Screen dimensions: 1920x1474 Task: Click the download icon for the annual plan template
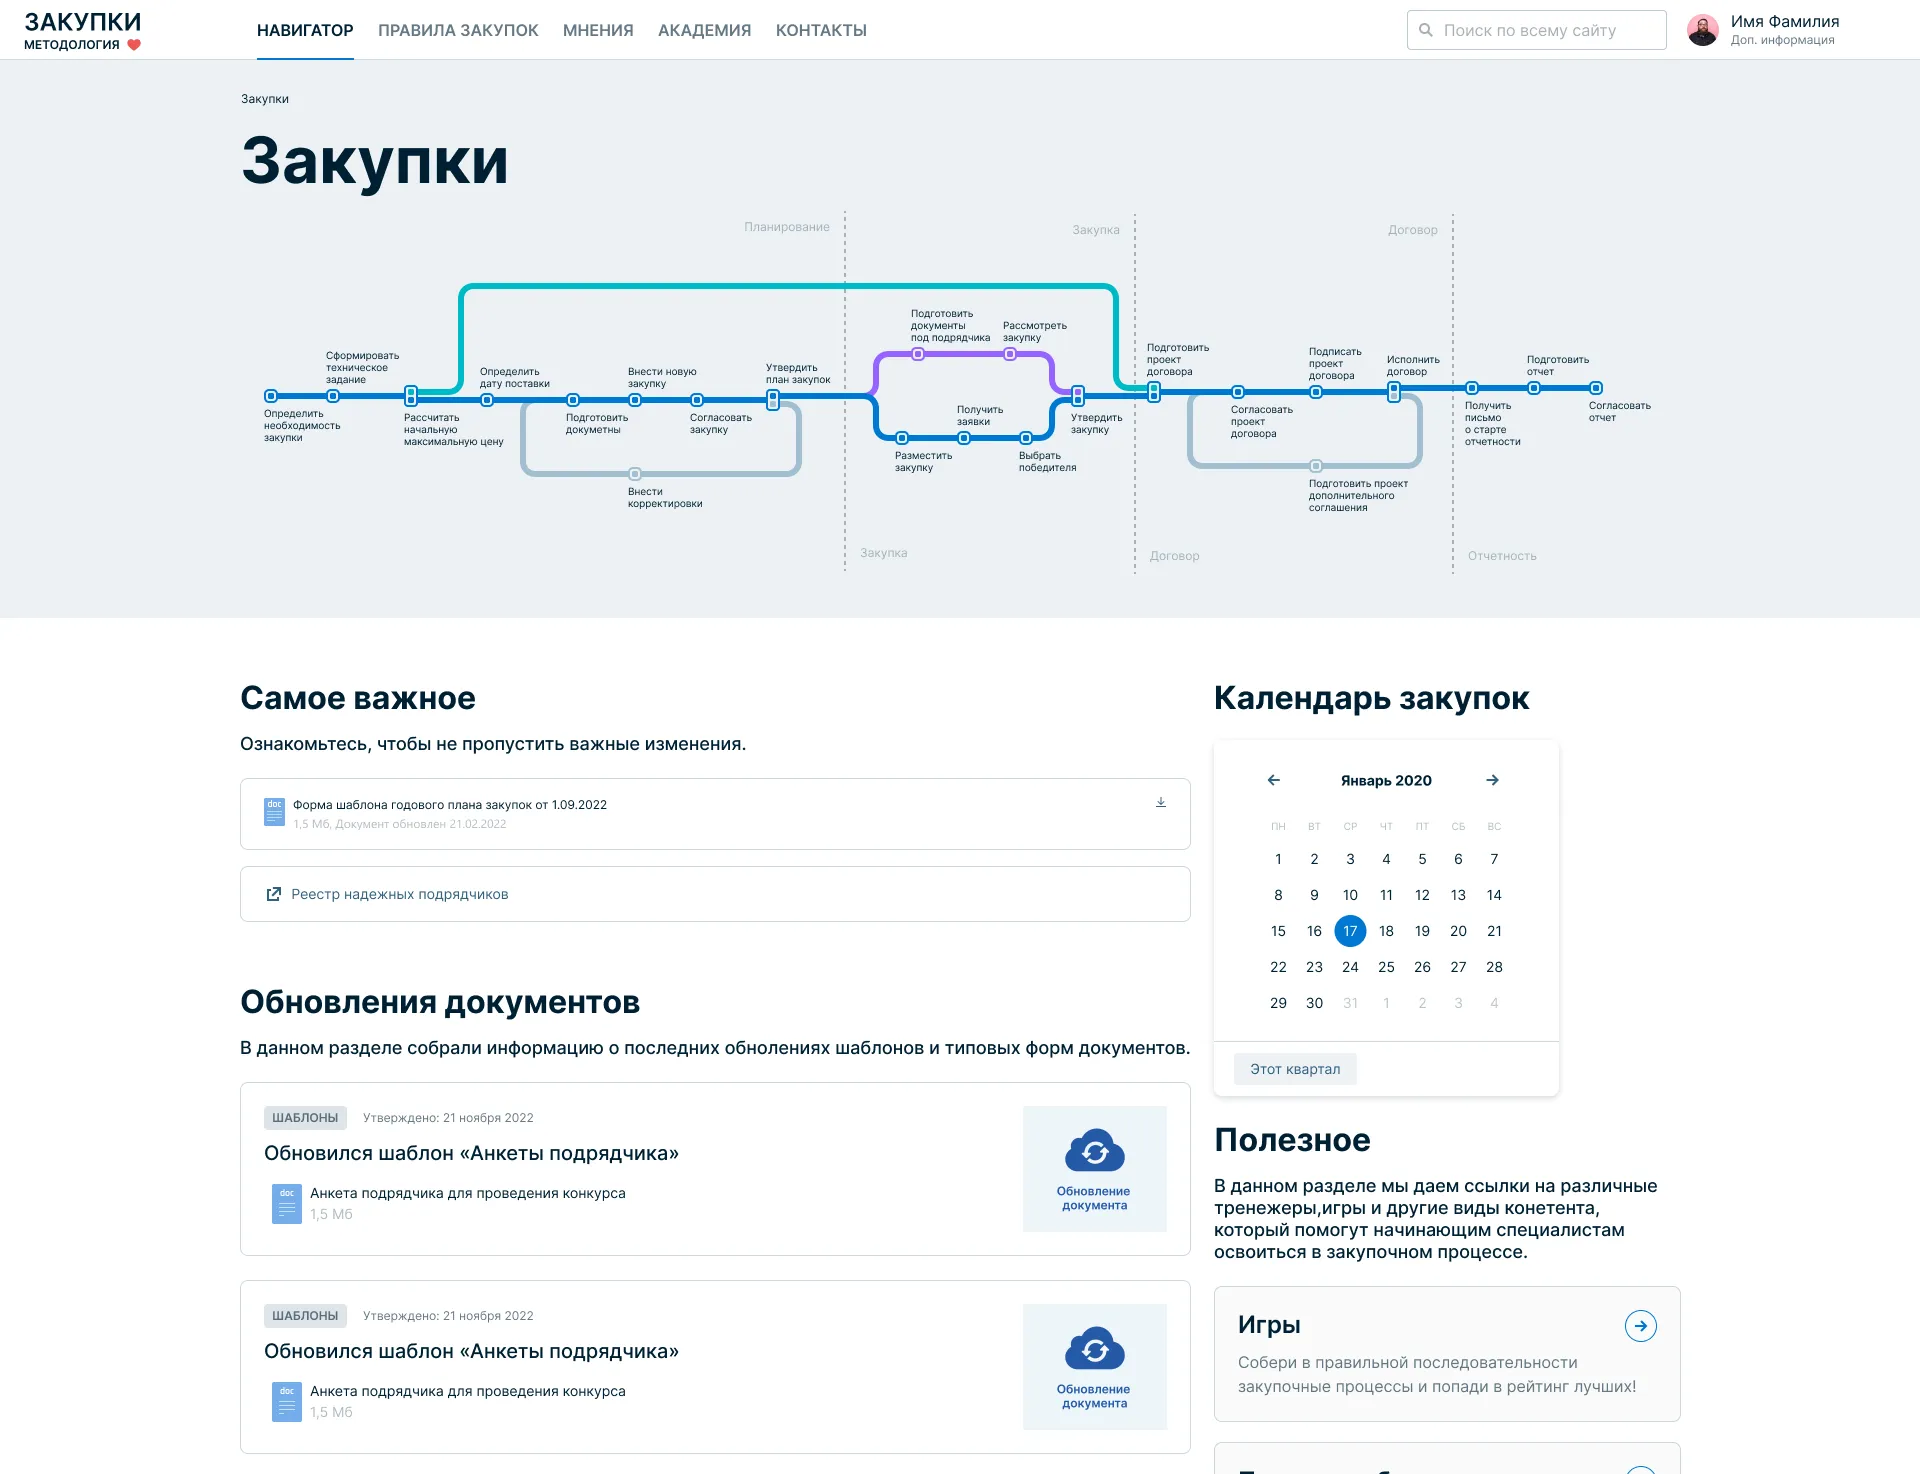tap(1161, 803)
